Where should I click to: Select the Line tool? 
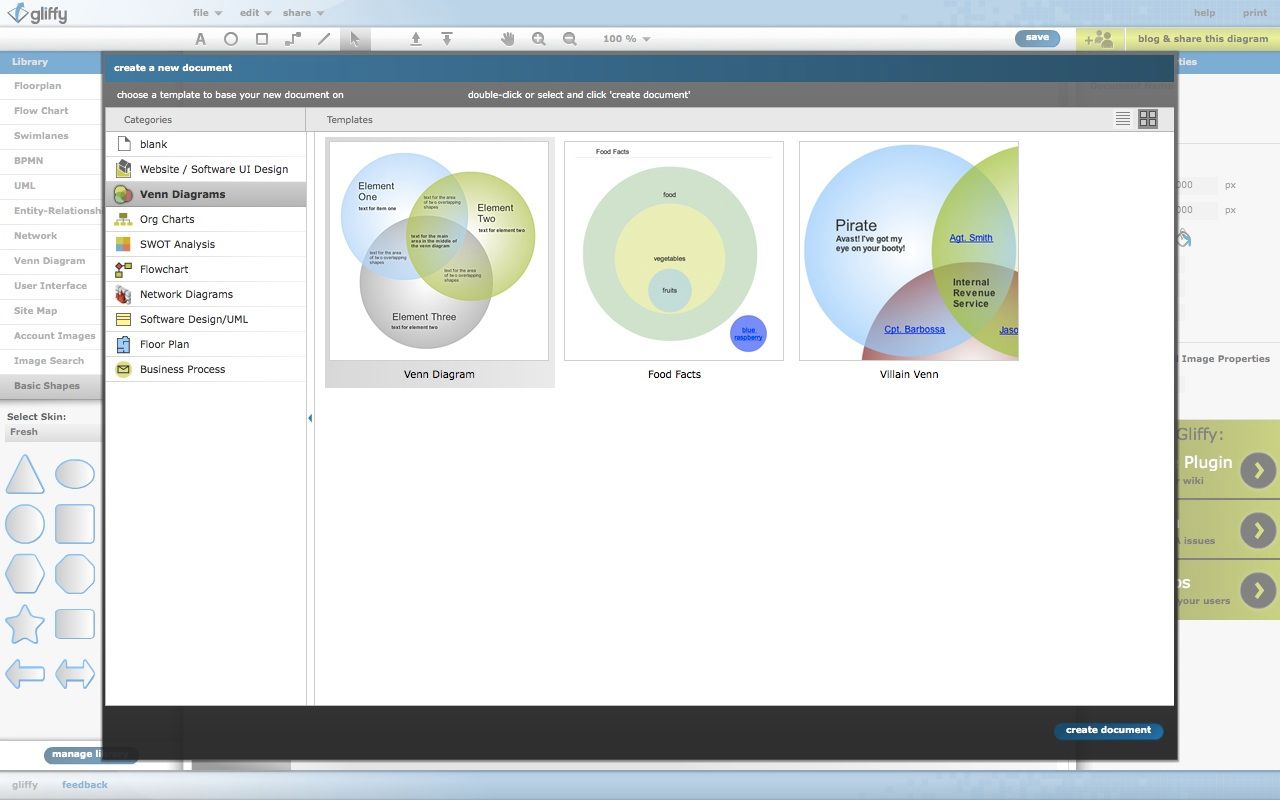coord(324,39)
